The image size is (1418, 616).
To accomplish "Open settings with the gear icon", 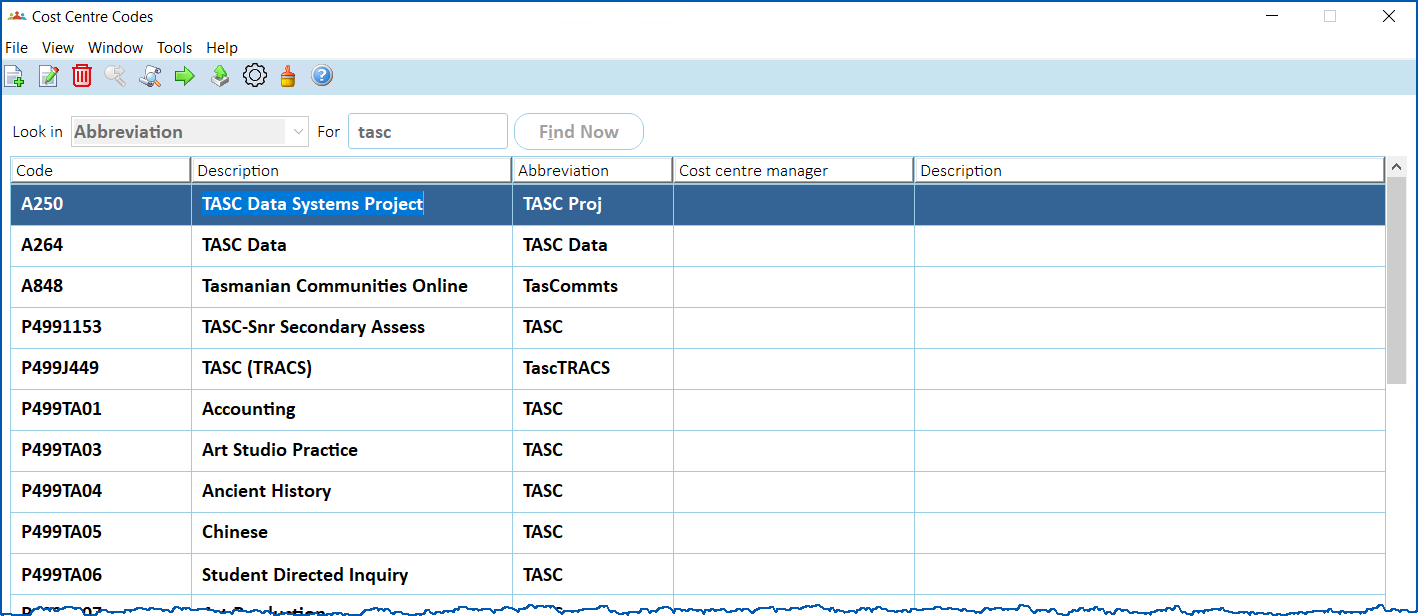I will [x=255, y=76].
